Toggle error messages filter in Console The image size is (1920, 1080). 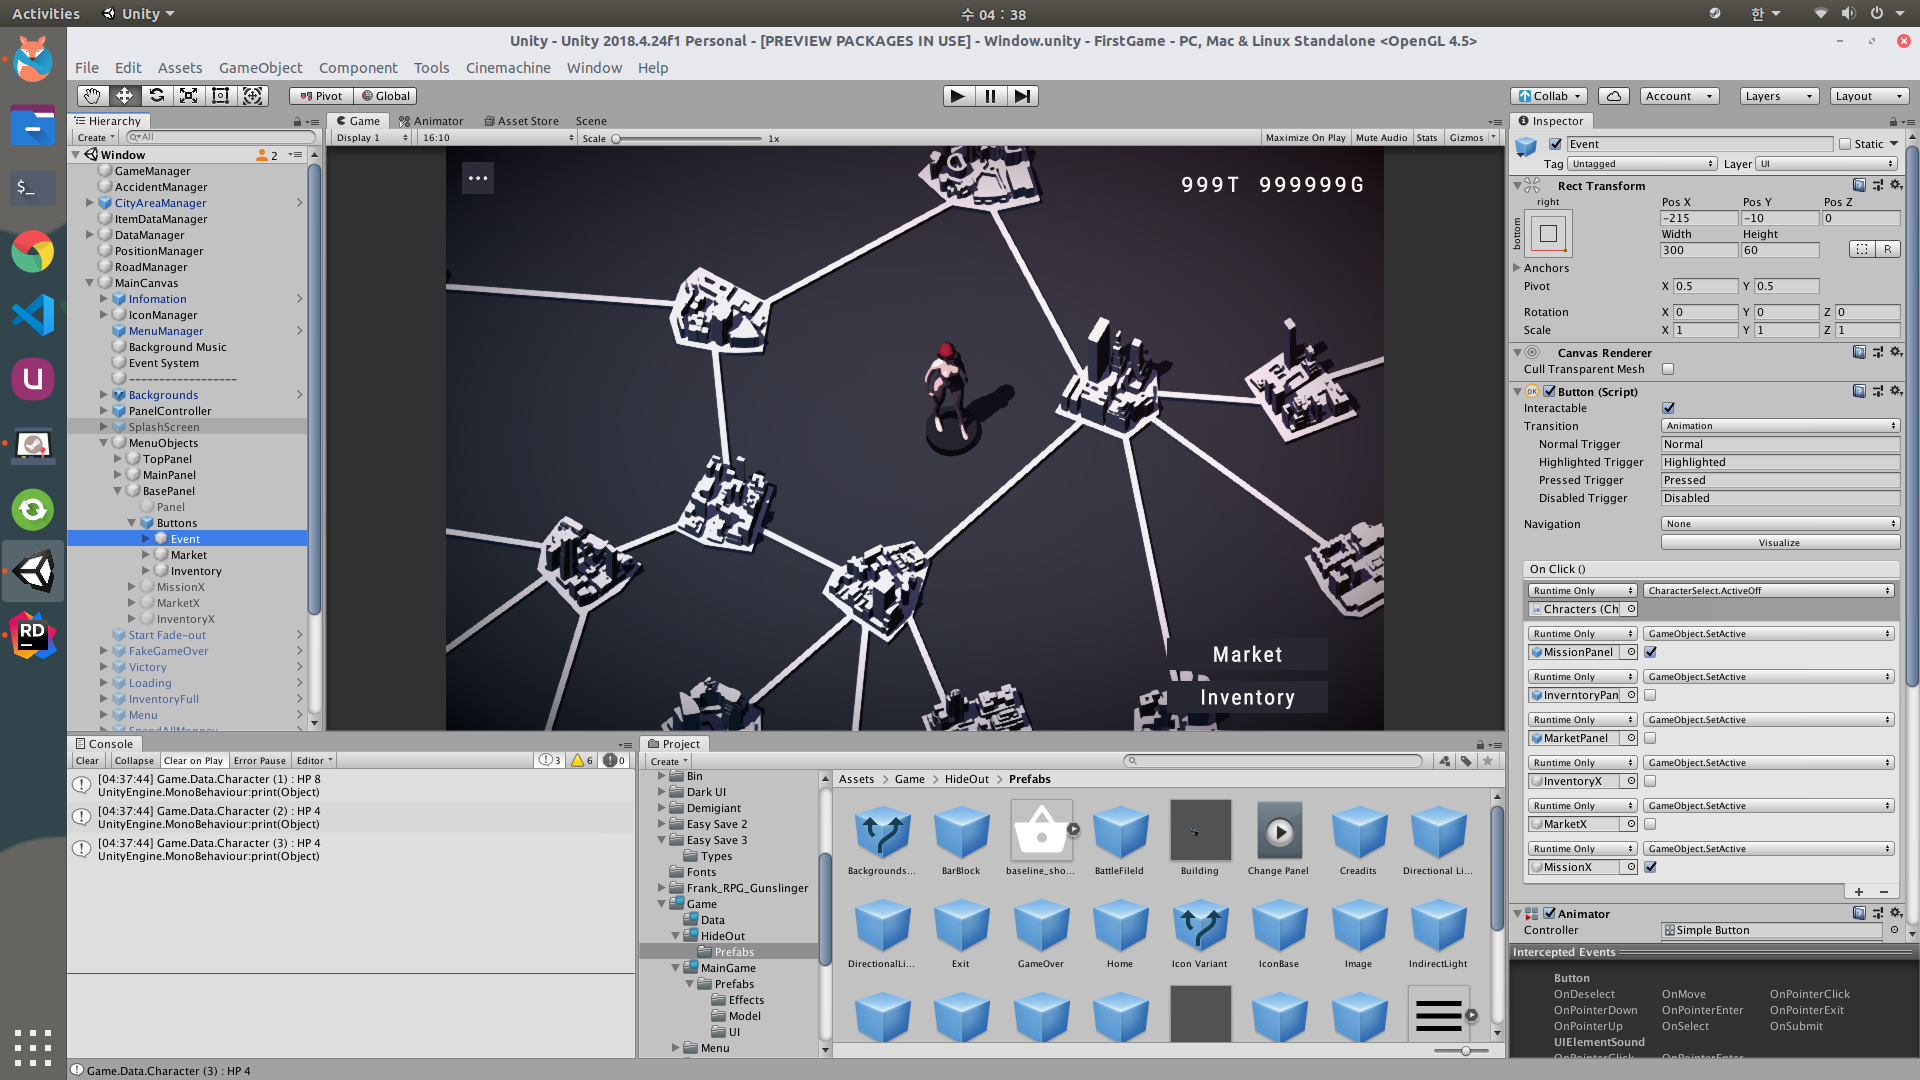(614, 761)
